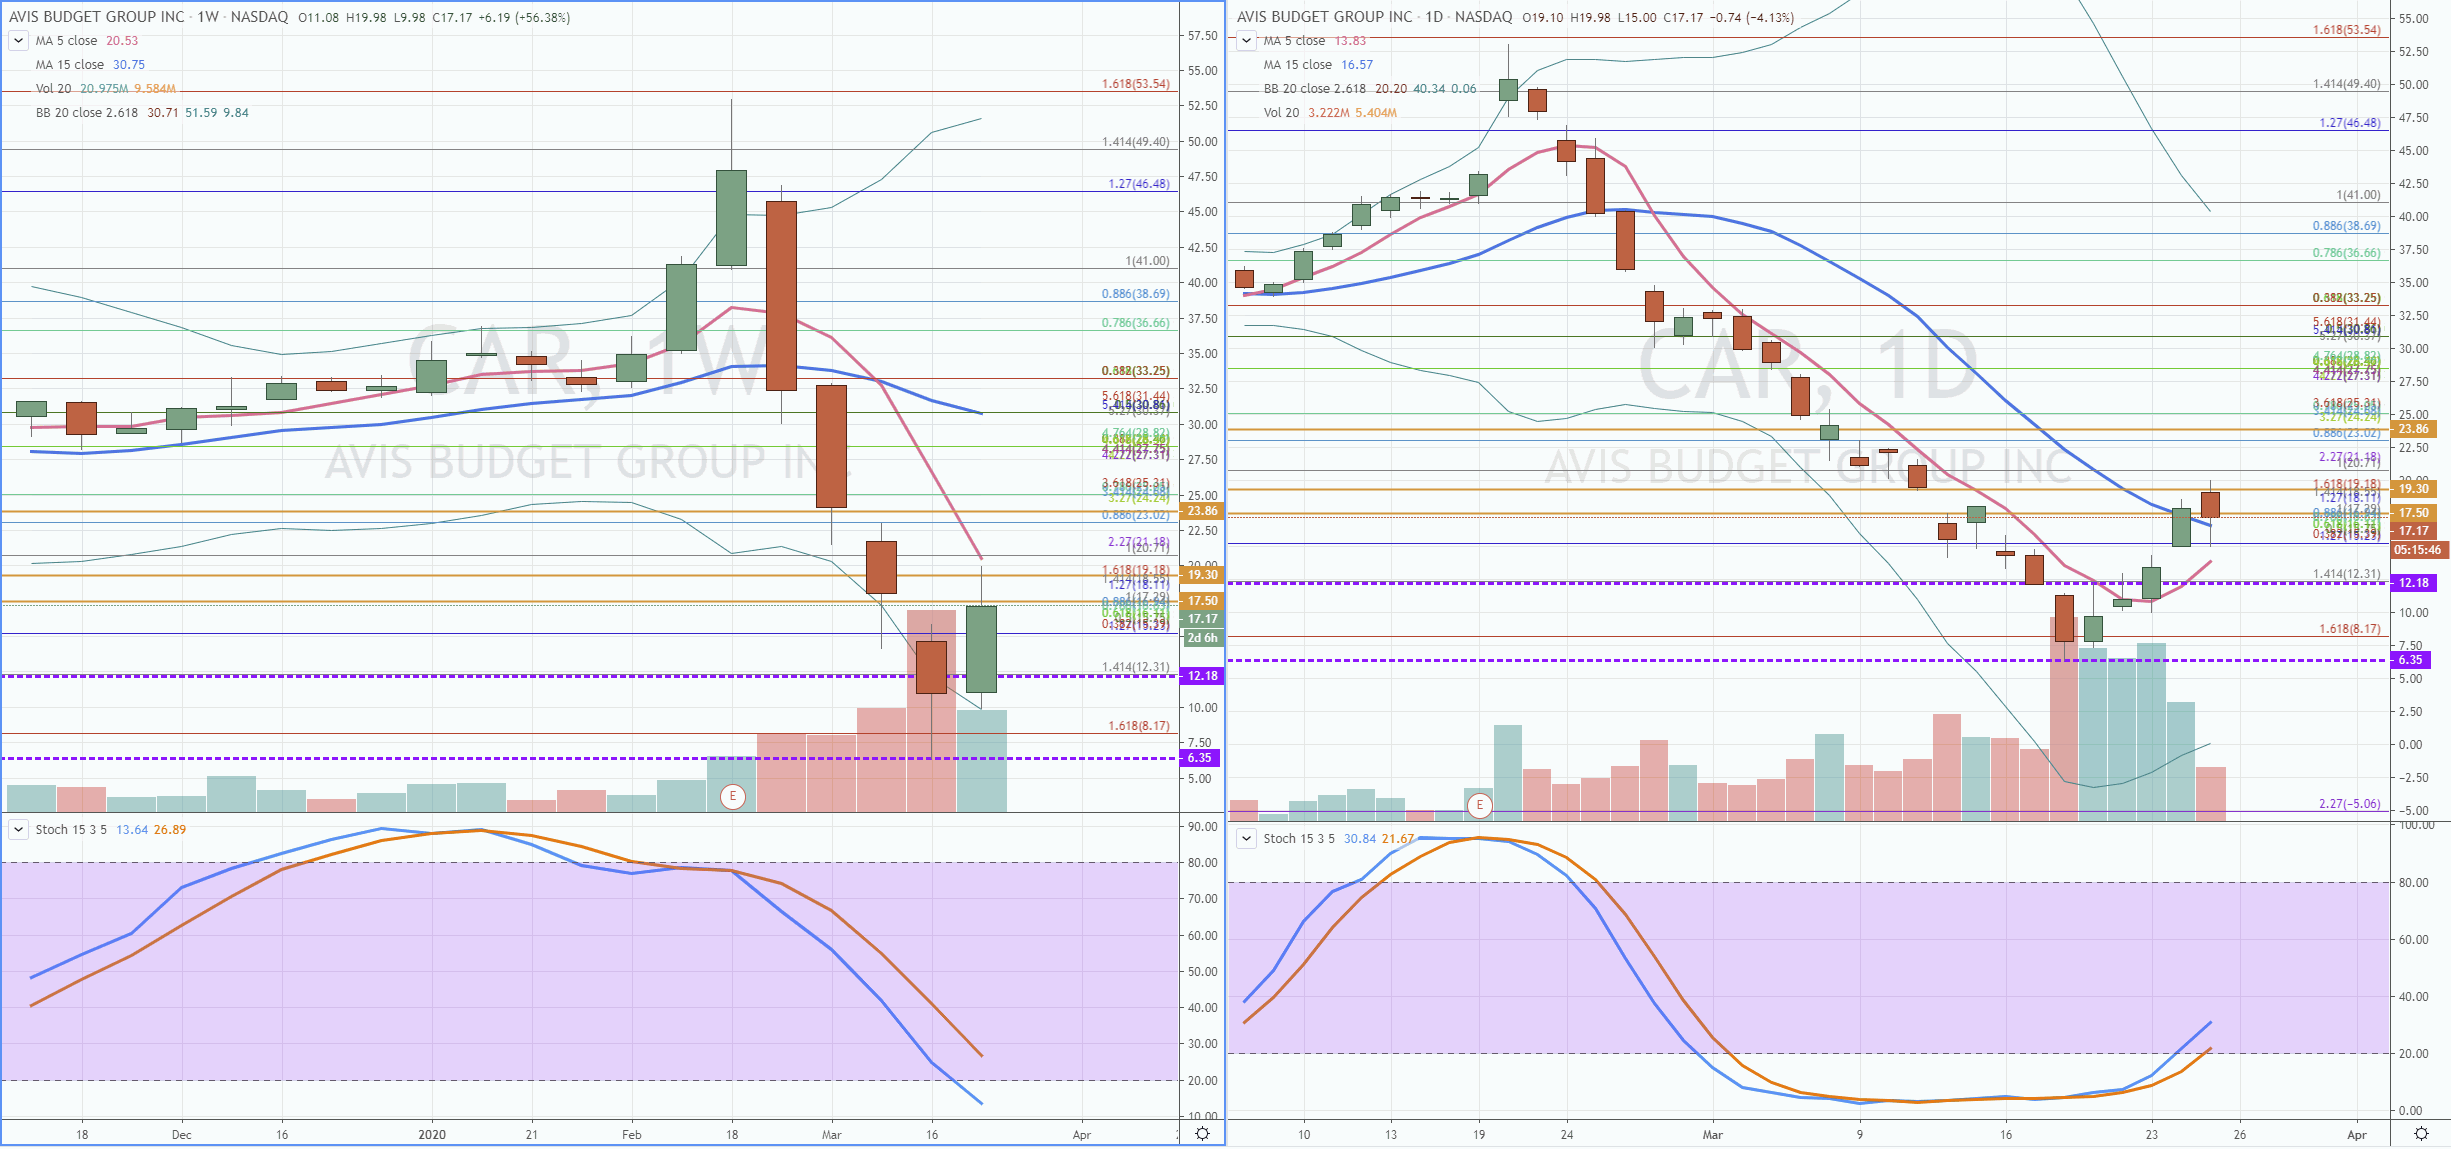Open chart settings gear on weekly chart

[x=1203, y=1133]
